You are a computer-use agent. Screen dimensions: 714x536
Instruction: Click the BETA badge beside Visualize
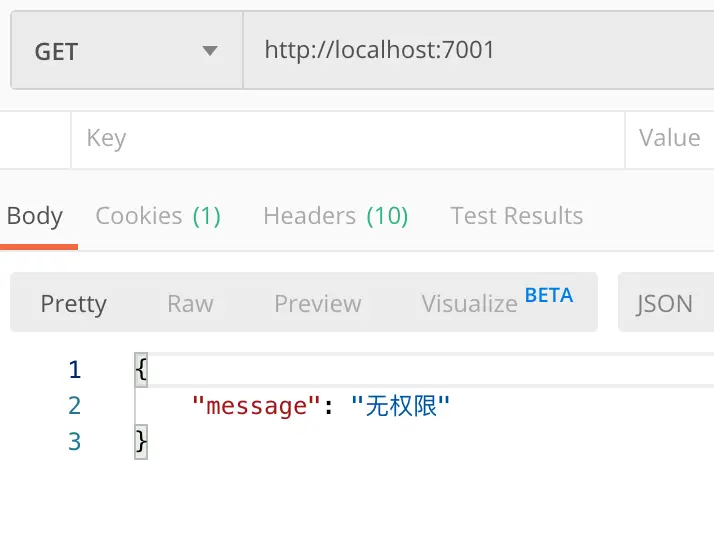tap(549, 295)
